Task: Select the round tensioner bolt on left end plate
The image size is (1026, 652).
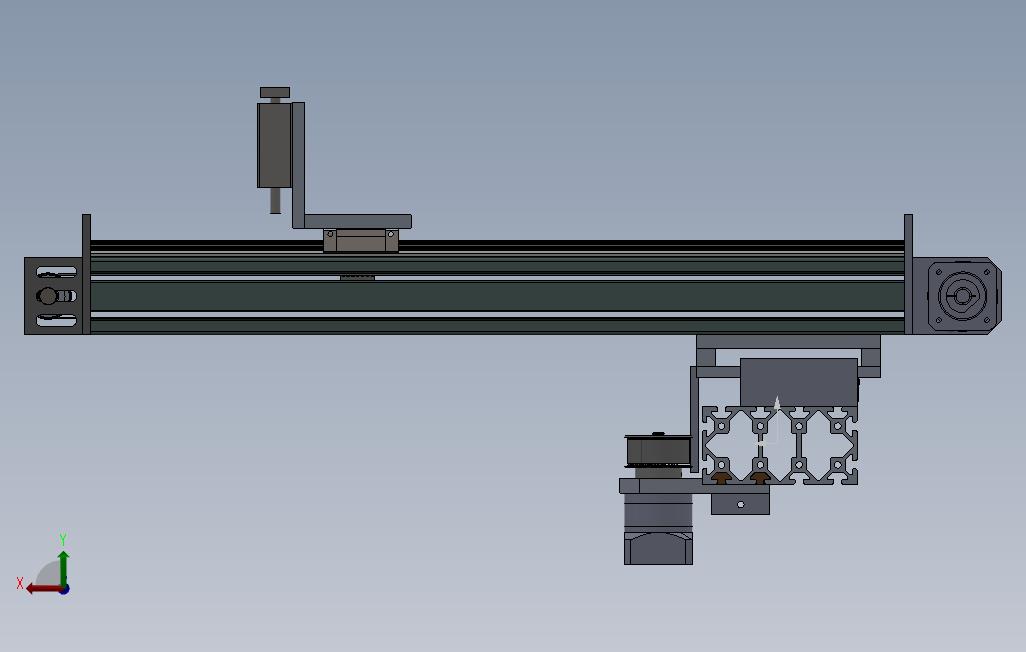Action: point(47,296)
